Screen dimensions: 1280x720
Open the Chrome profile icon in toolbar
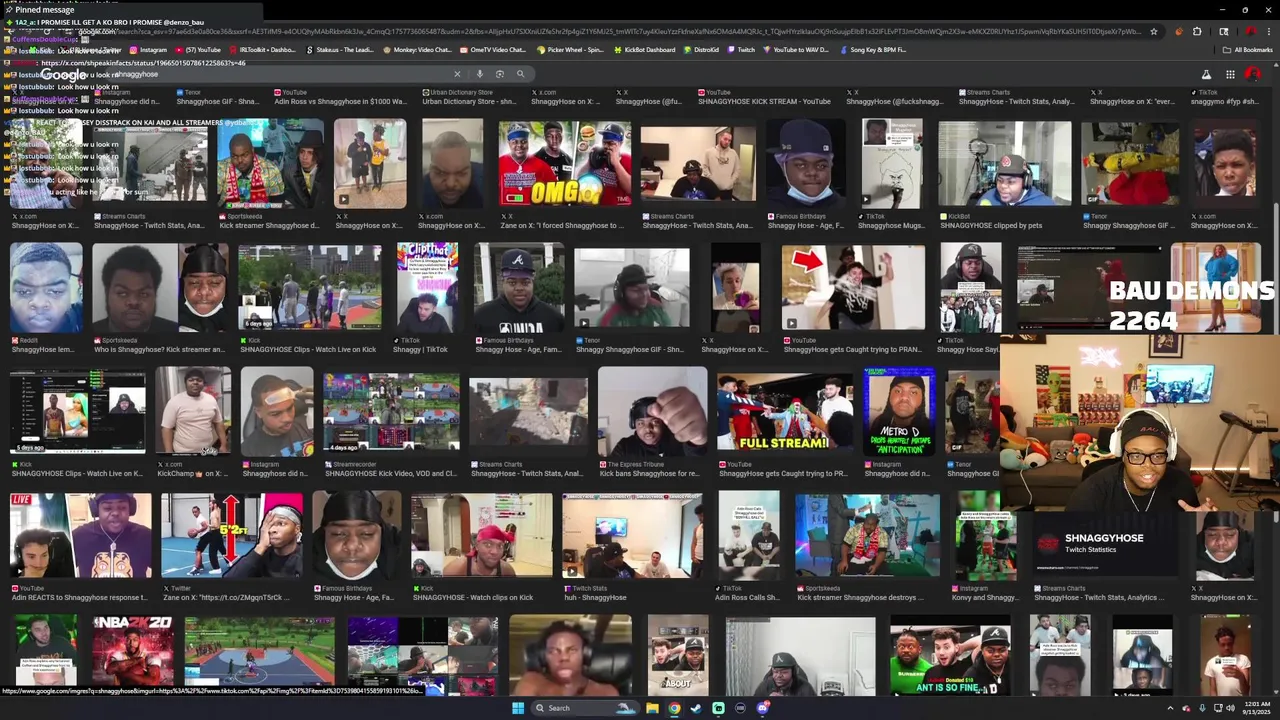pyautogui.click(x=1250, y=31)
